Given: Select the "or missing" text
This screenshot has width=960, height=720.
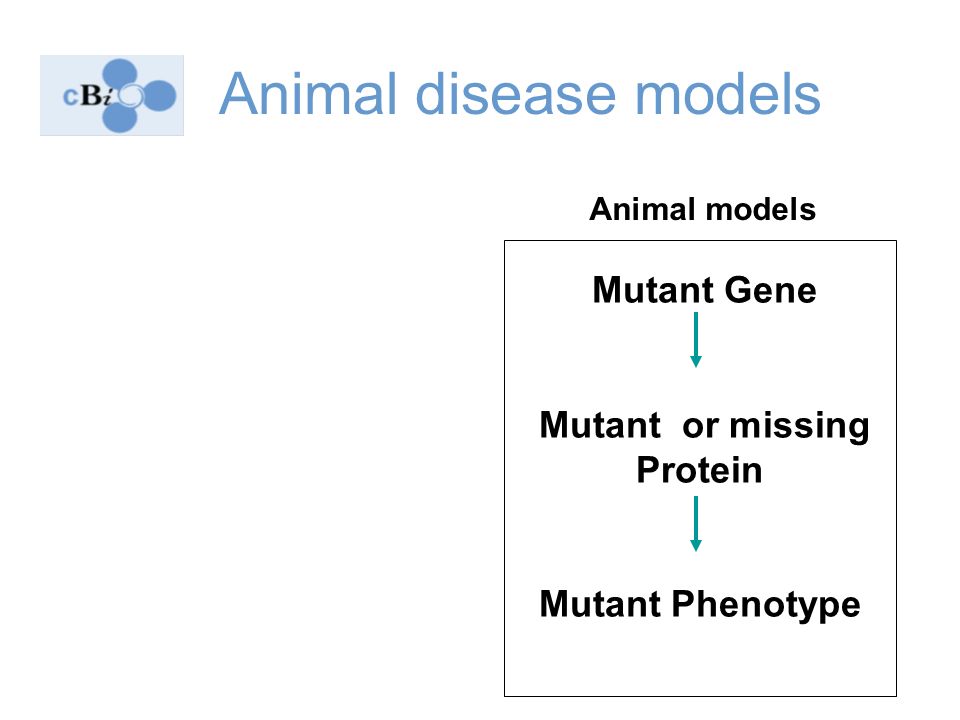Looking at the screenshot, I should coord(776,426).
